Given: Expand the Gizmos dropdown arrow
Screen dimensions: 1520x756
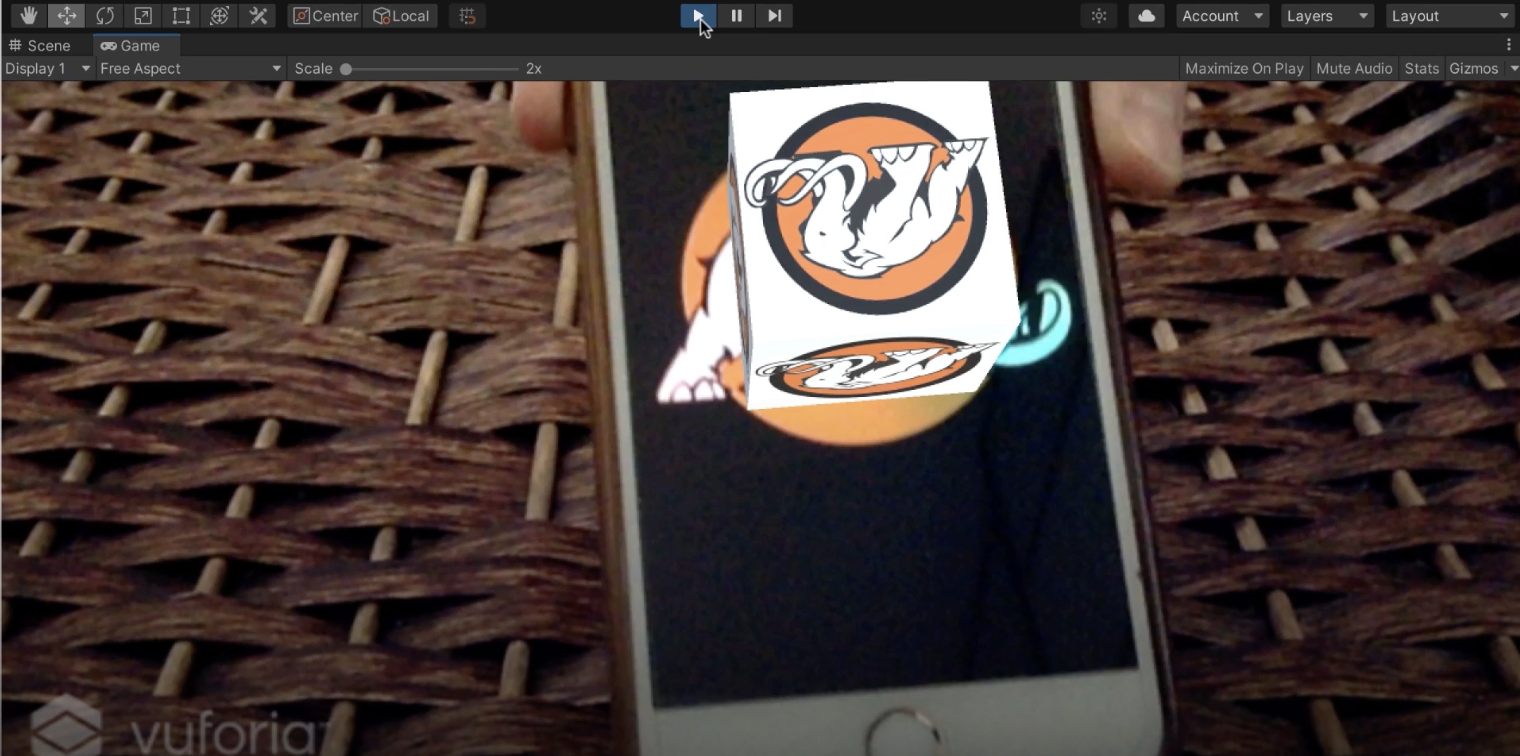Looking at the screenshot, I should tap(1512, 68).
